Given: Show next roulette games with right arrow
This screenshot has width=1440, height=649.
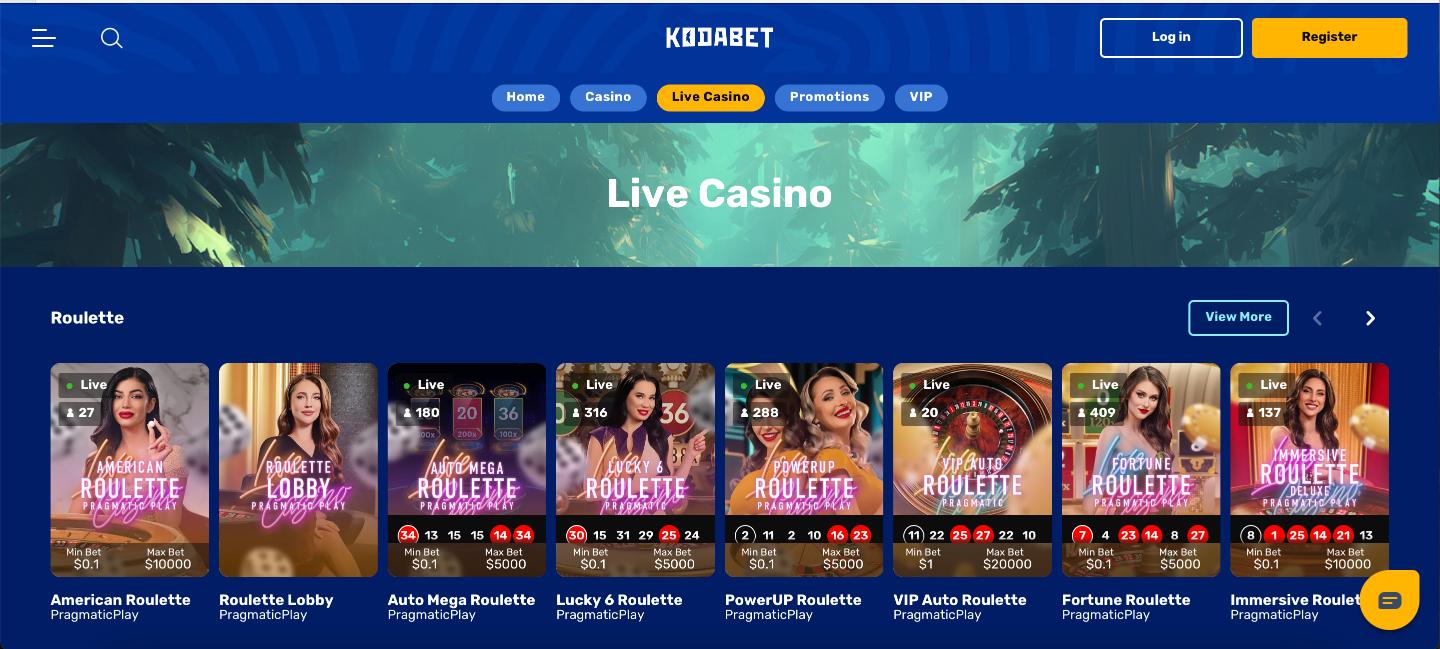Looking at the screenshot, I should tap(1371, 318).
